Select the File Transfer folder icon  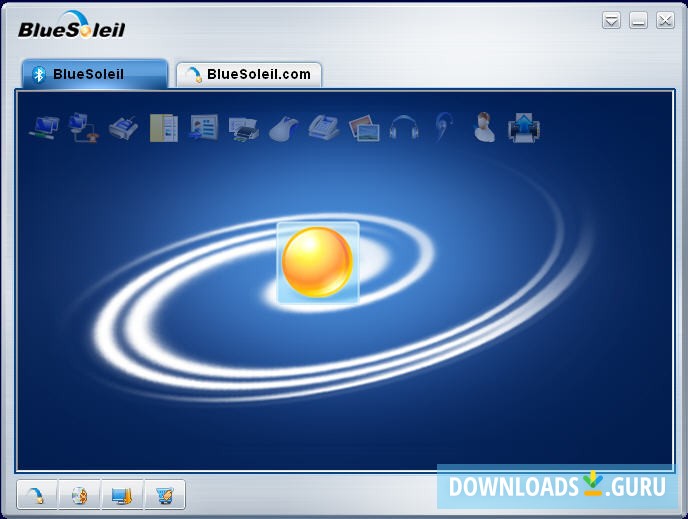pyautogui.click(x=164, y=128)
